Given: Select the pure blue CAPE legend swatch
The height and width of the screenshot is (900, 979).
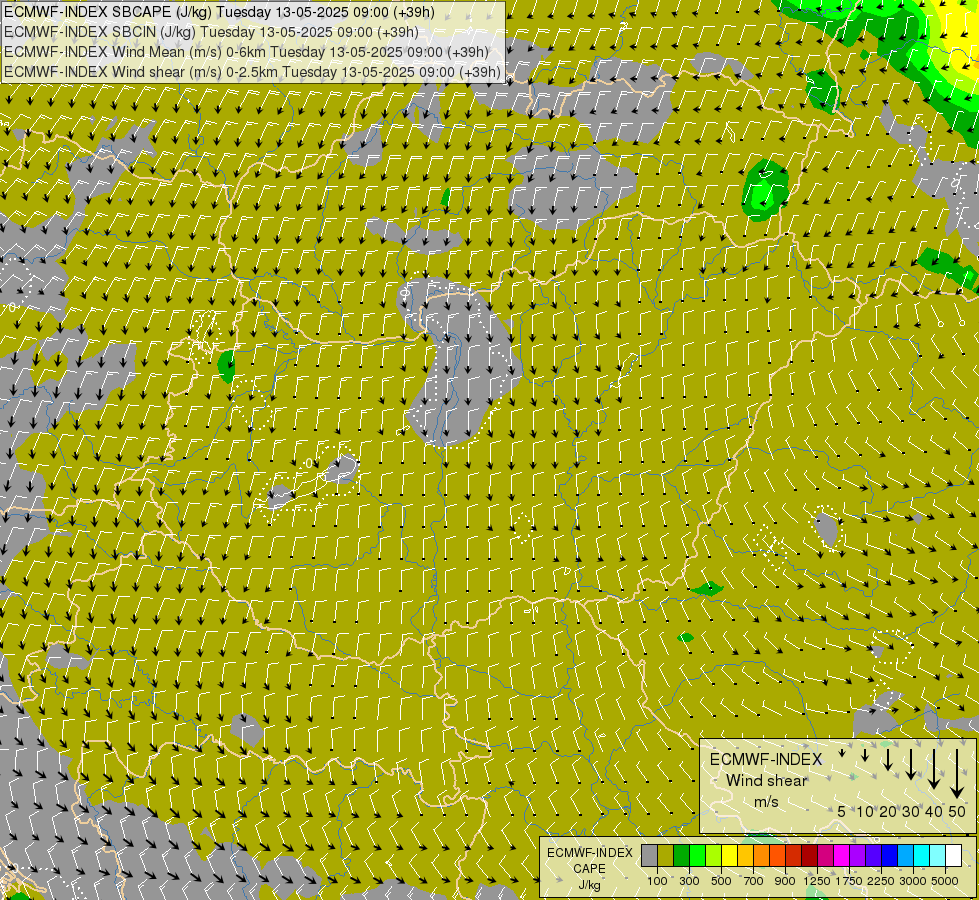Looking at the screenshot, I should (x=890, y=856).
